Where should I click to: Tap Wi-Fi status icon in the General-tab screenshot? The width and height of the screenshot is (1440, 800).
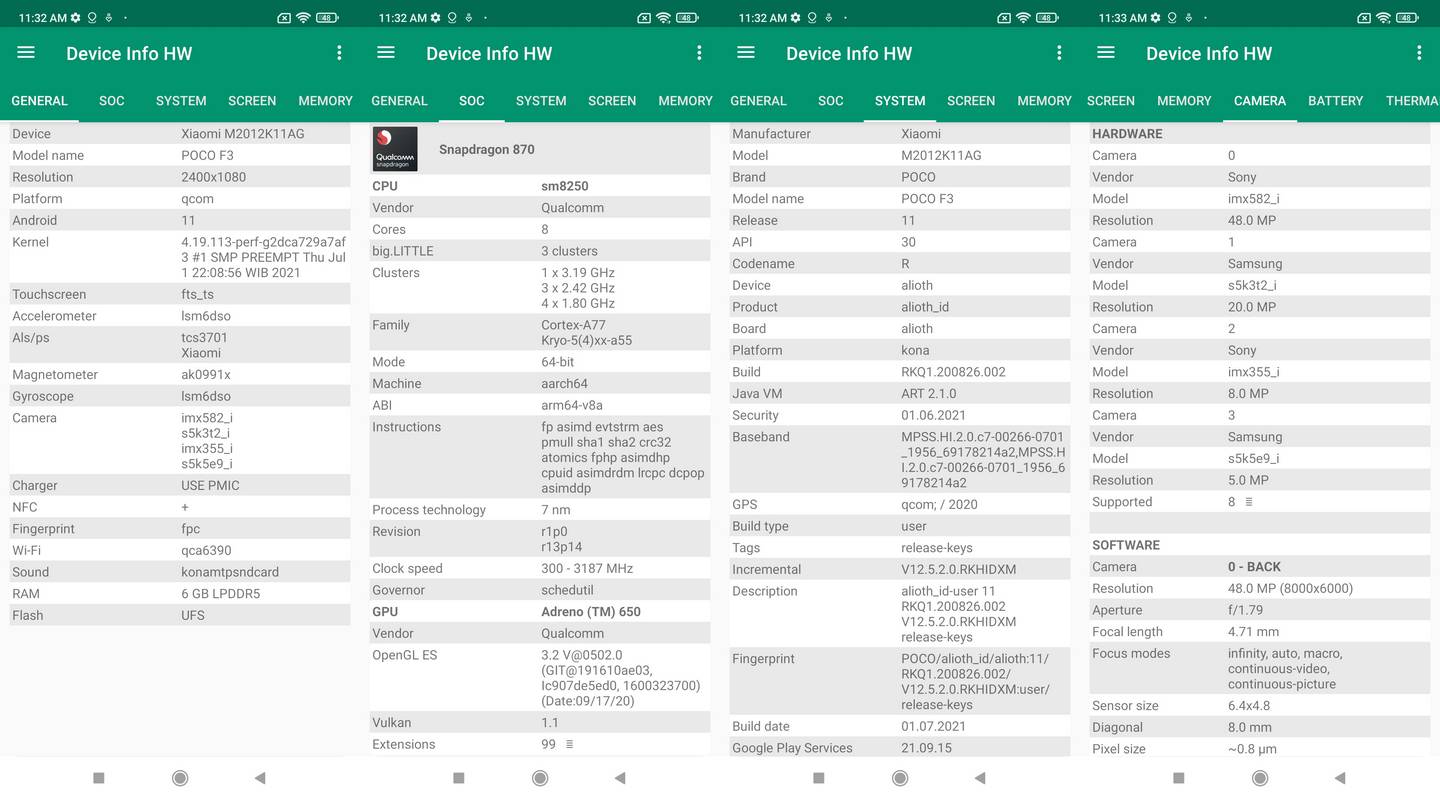[x=303, y=18]
